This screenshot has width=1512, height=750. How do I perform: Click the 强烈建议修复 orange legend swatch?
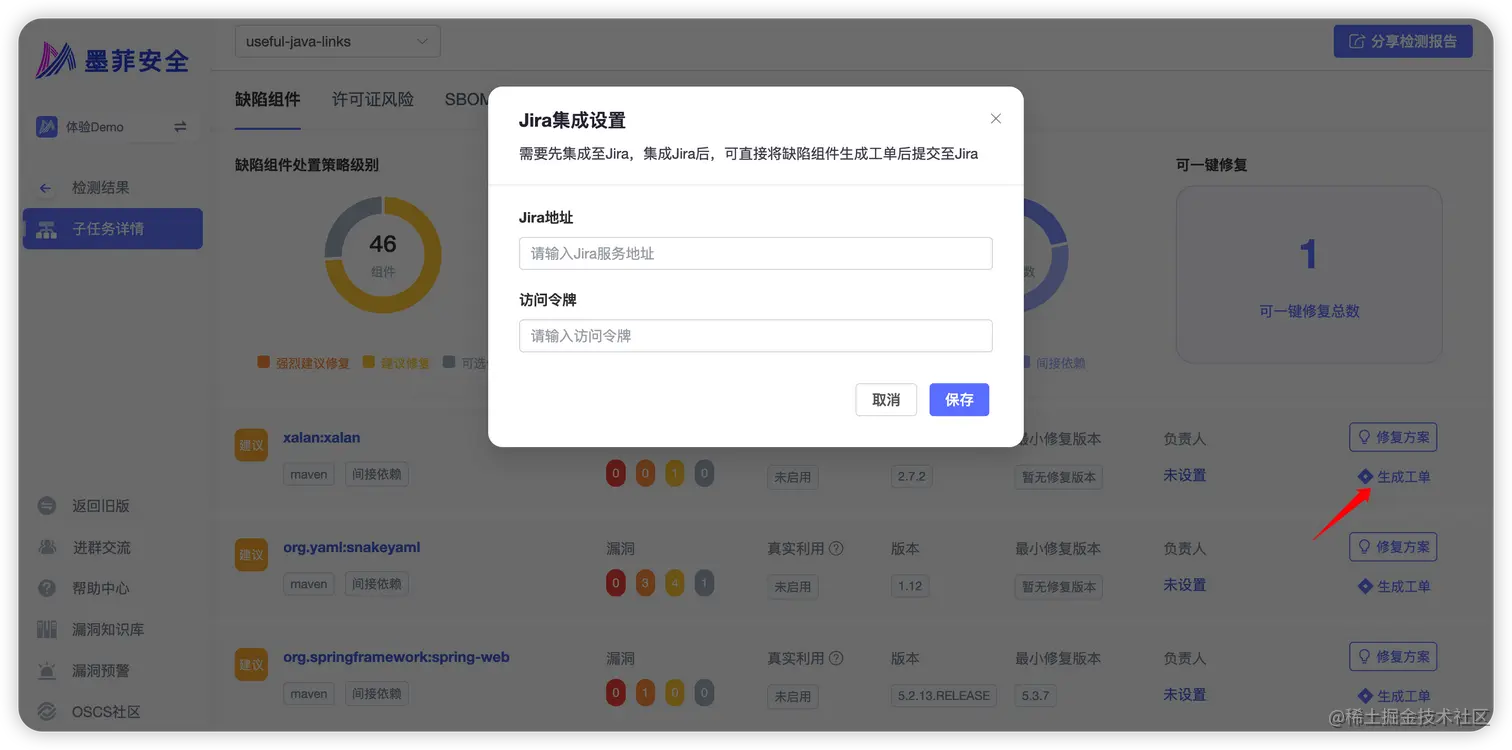point(263,362)
